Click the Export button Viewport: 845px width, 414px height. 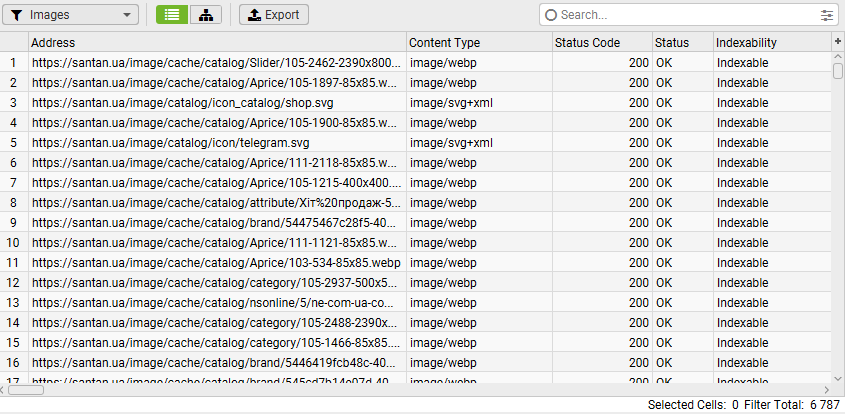(x=273, y=15)
